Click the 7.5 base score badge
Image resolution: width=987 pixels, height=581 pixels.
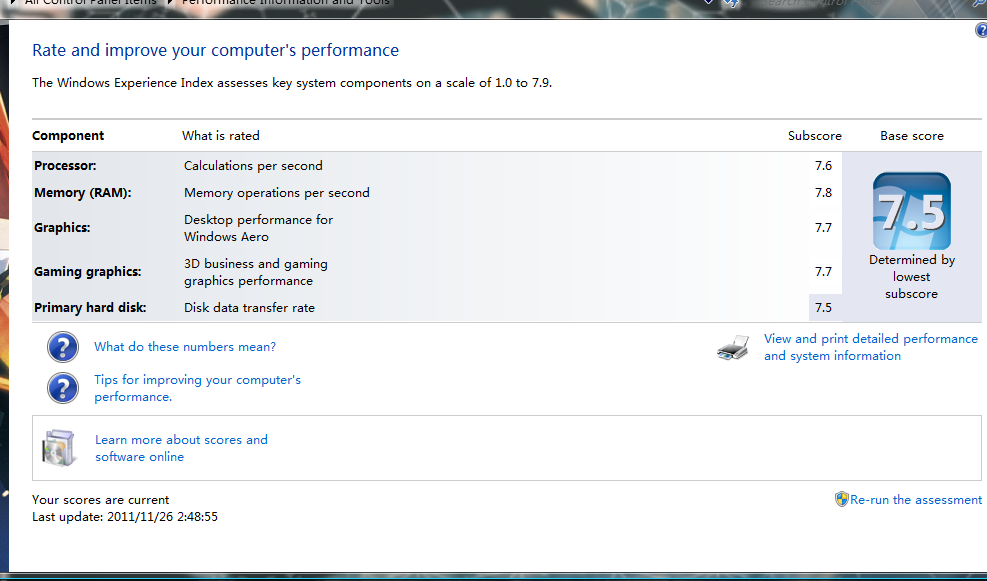pyautogui.click(x=911, y=211)
